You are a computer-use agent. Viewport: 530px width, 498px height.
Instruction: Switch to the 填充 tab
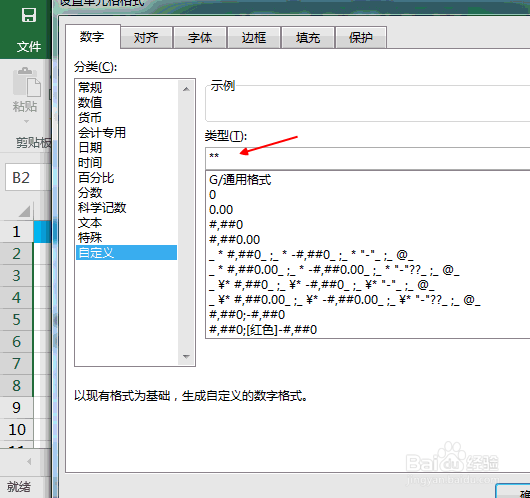pyautogui.click(x=308, y=38)
